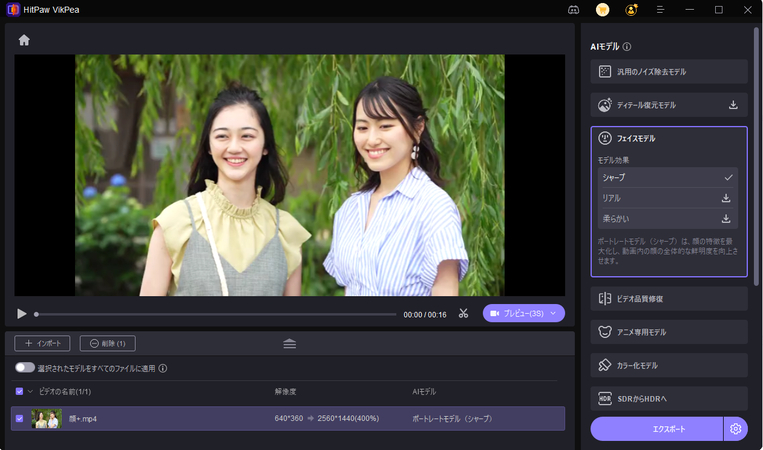Download the 柔らかい effect model
The width and height of the screenshot is (763, 450).
pyautogui.click(x=726, y=219)
